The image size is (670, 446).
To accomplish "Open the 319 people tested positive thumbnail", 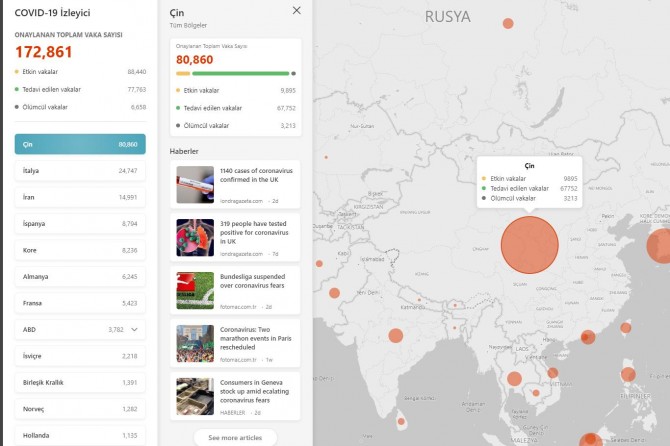I will (195, 238).
